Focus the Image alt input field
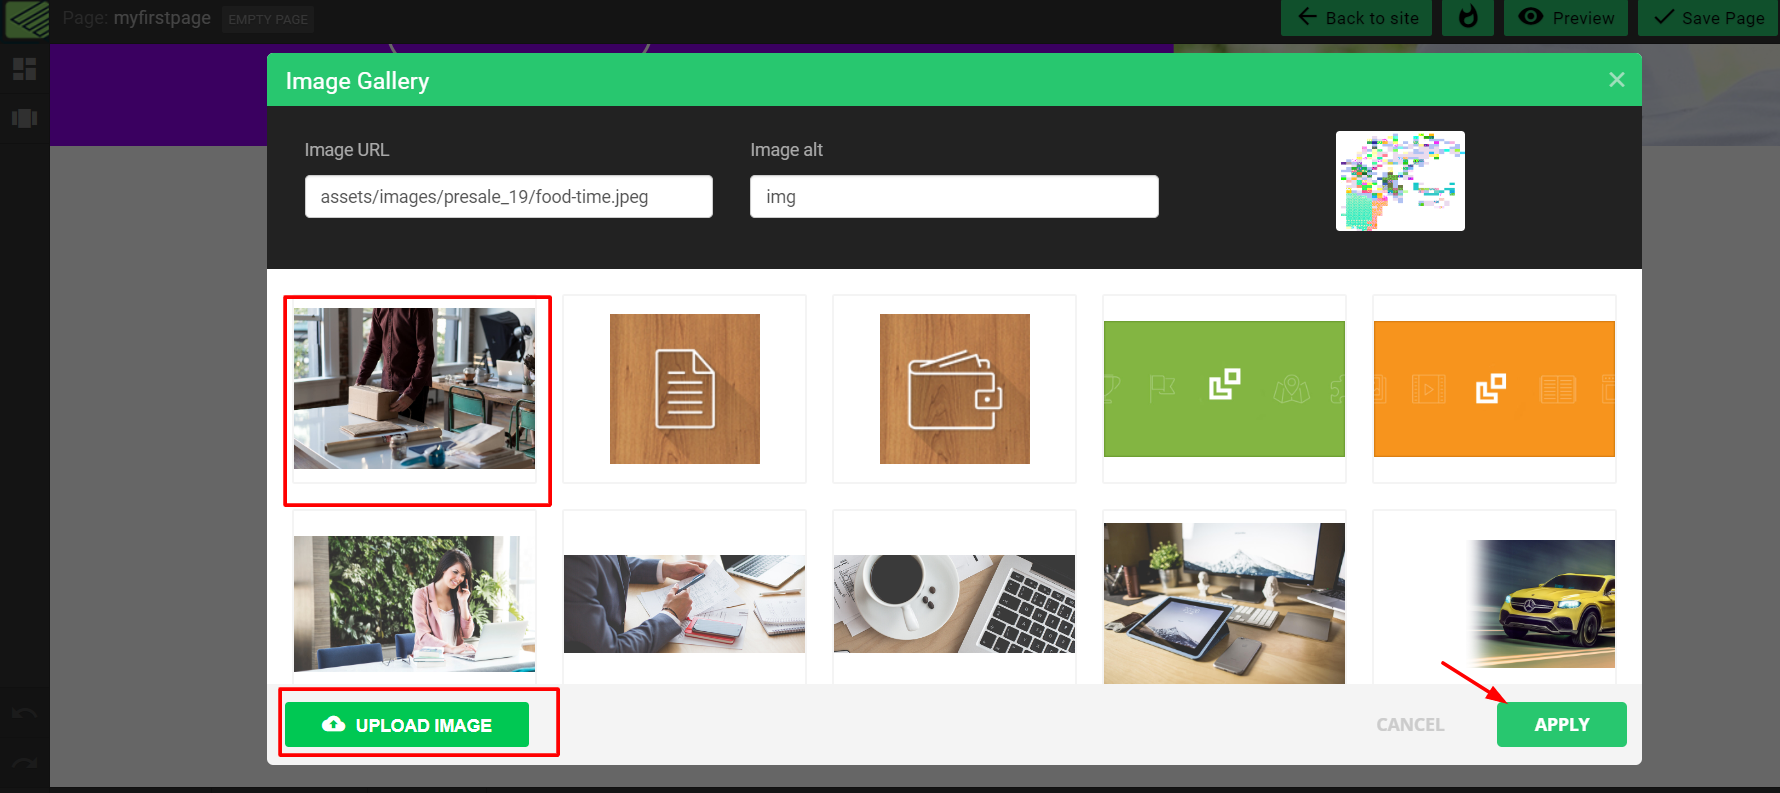The height and width of the screenshot is (793, 1780). 955,197
